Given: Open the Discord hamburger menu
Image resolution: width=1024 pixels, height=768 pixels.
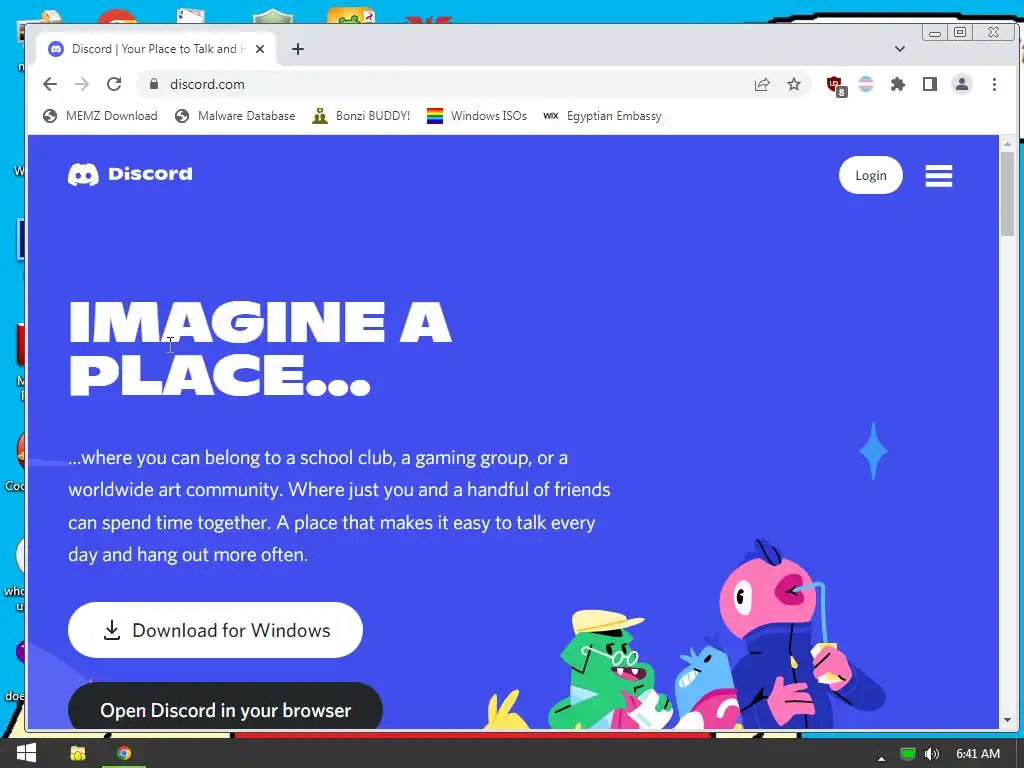Looking at the screenshot, I should tap(938, 175).
